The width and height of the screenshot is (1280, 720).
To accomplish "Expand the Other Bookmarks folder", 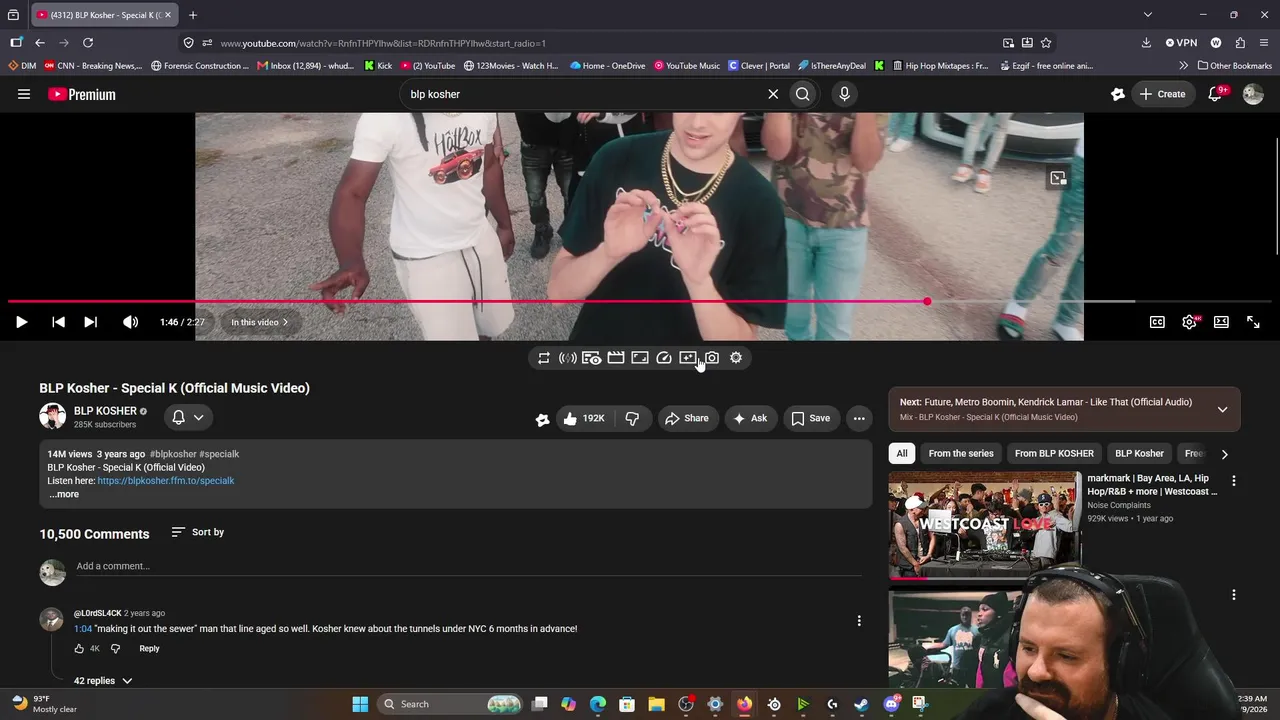I will 1233,66.
